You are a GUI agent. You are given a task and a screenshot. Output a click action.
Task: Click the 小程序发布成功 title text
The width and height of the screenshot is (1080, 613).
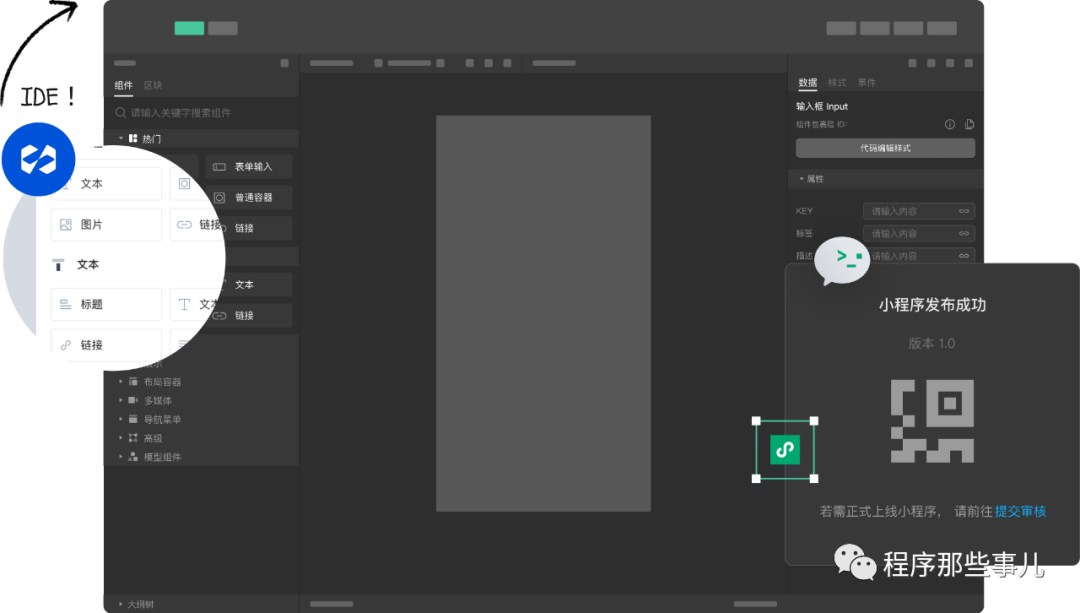pos(932,305)
